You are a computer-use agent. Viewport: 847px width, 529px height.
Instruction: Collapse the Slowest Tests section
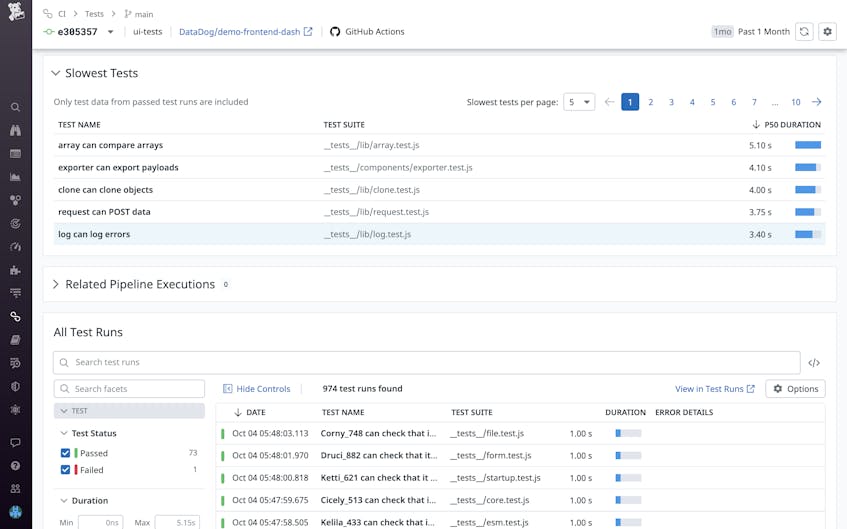[56, 73]
